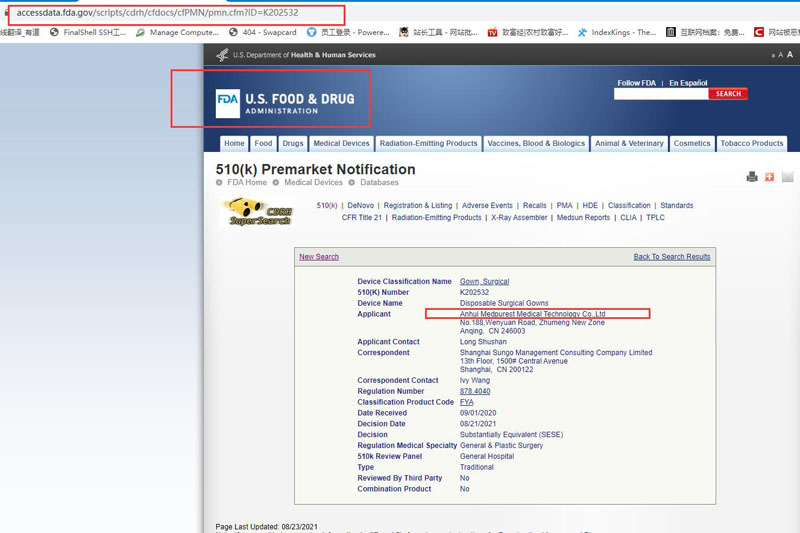
Task: Click the CLIA link
Action: click(628, 217)
